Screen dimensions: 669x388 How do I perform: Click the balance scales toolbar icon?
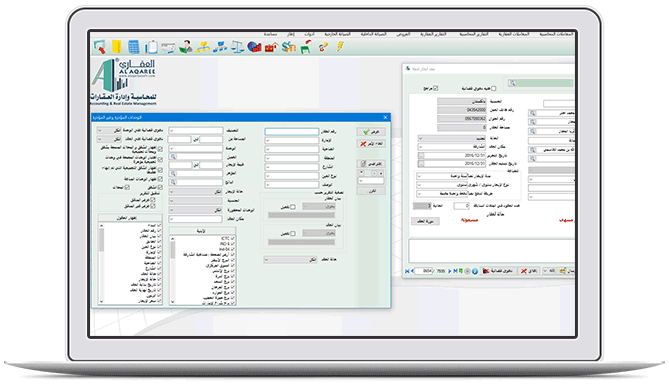pyautogui.click(x=237, y=47)
